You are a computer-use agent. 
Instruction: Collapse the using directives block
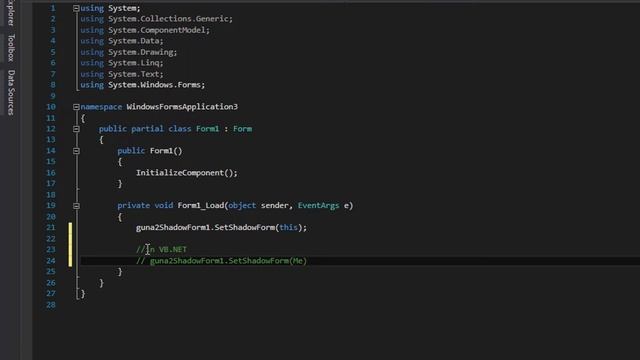click(x=76, y=8)
